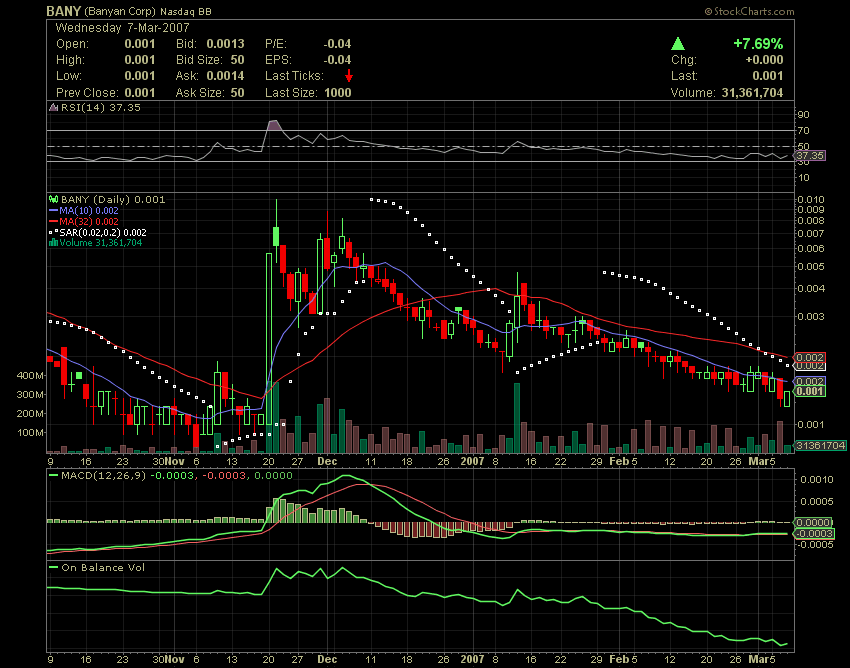Click the MA(10) 0.002 legend entry
The width and height of the screenshot is (850, 668).
89,210
